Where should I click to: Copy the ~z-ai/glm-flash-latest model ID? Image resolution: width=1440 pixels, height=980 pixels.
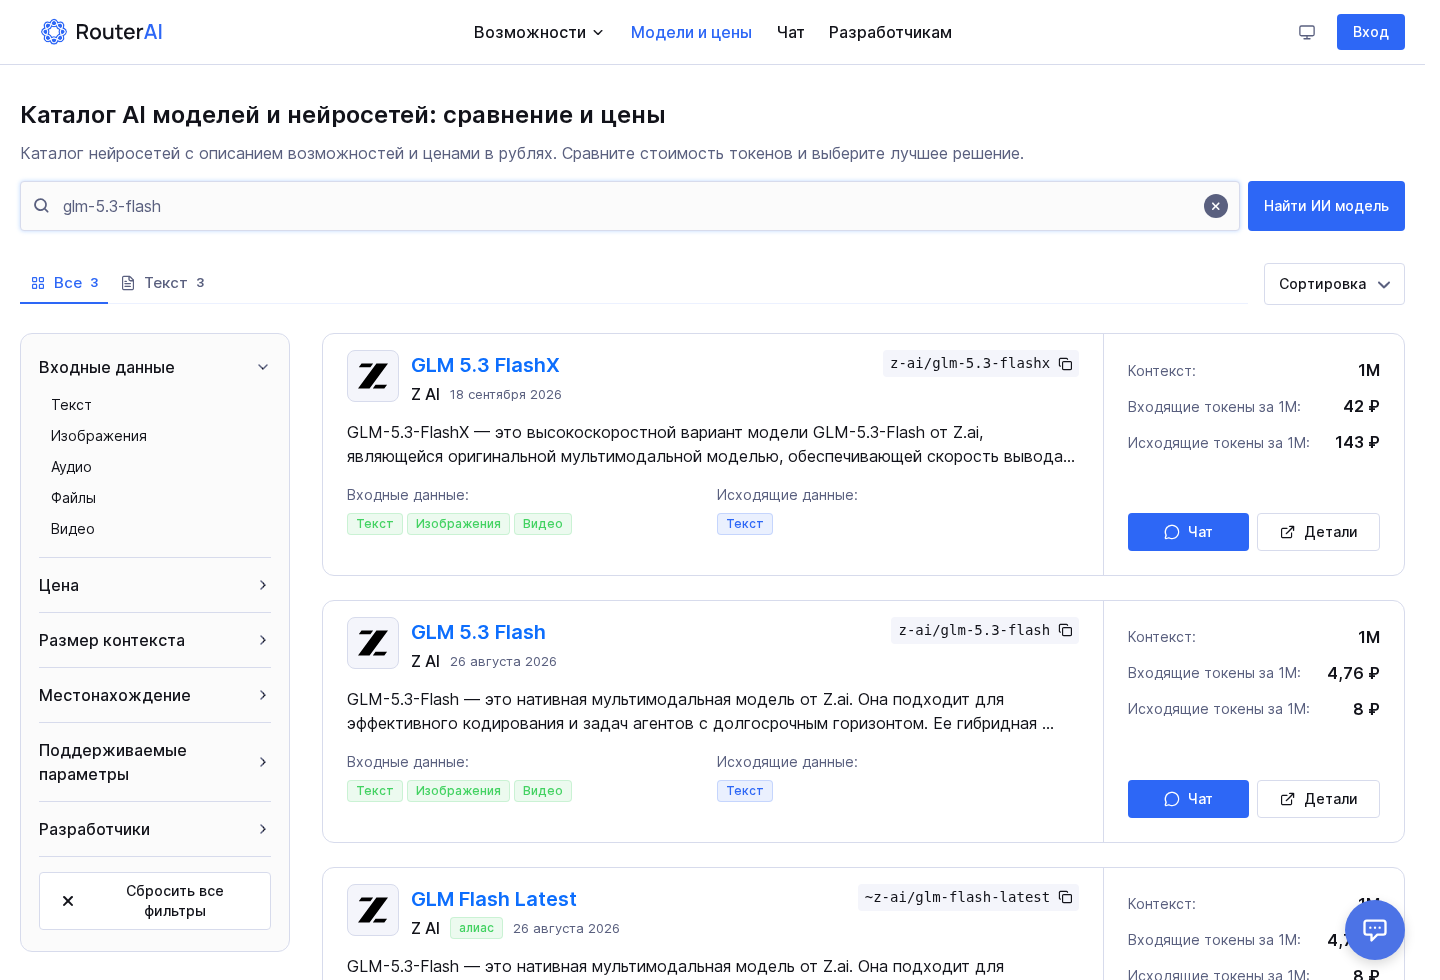(1066, 897)
